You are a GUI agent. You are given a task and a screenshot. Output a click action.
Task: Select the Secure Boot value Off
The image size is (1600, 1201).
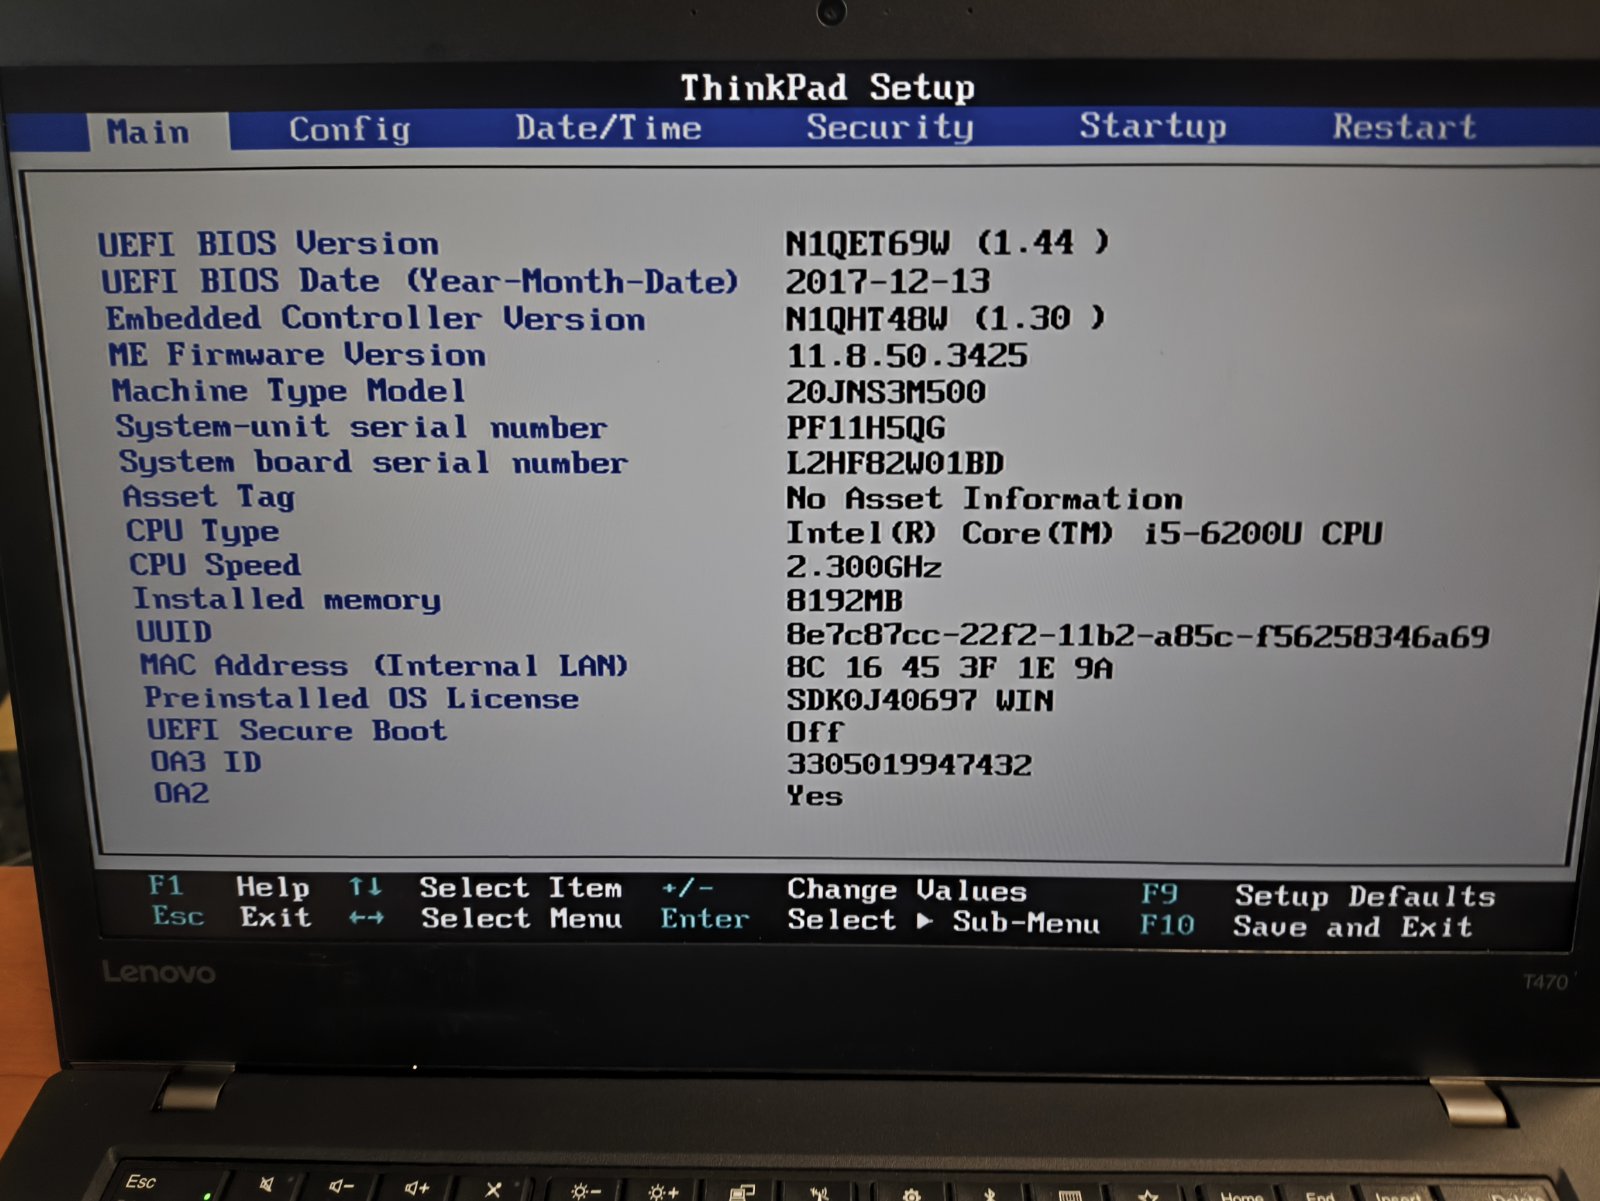tap(815, 732)
